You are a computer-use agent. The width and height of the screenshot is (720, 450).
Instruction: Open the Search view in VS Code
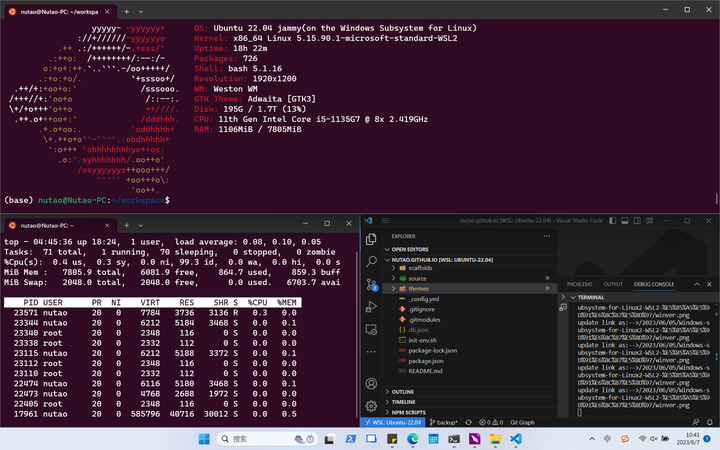(371, 262)
